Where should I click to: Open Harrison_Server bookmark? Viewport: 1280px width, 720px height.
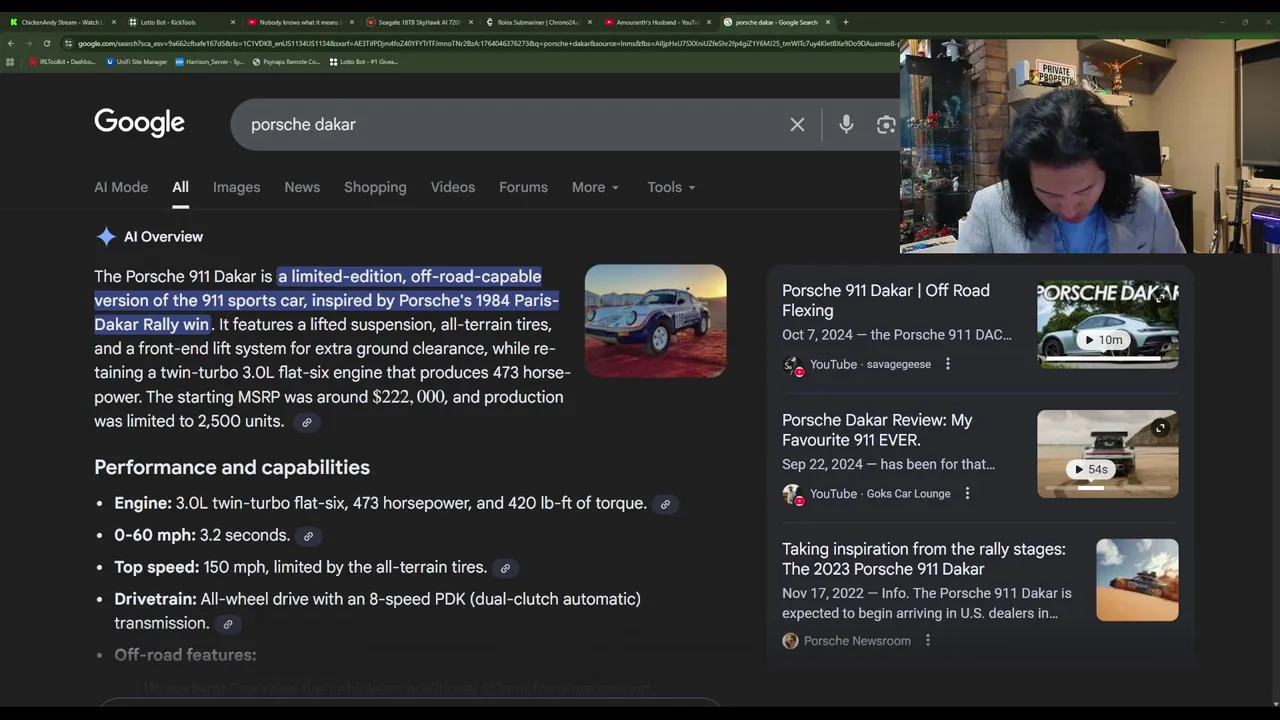[x=209, y=62]
